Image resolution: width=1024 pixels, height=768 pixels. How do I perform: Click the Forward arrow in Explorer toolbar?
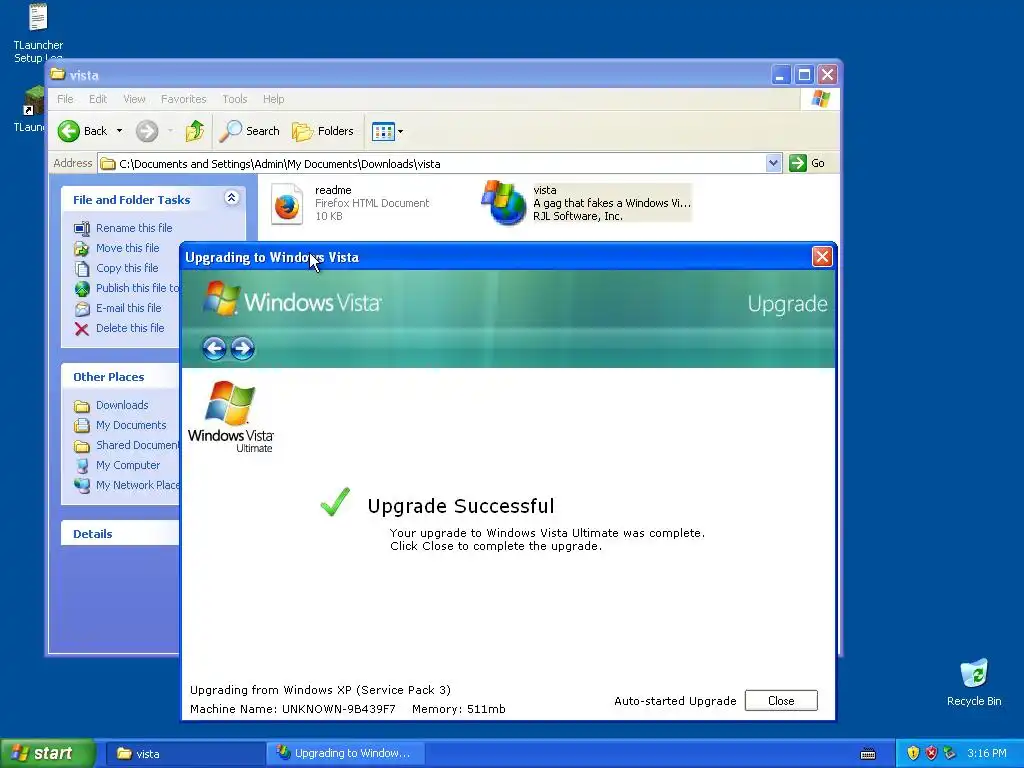pos(147,131)
